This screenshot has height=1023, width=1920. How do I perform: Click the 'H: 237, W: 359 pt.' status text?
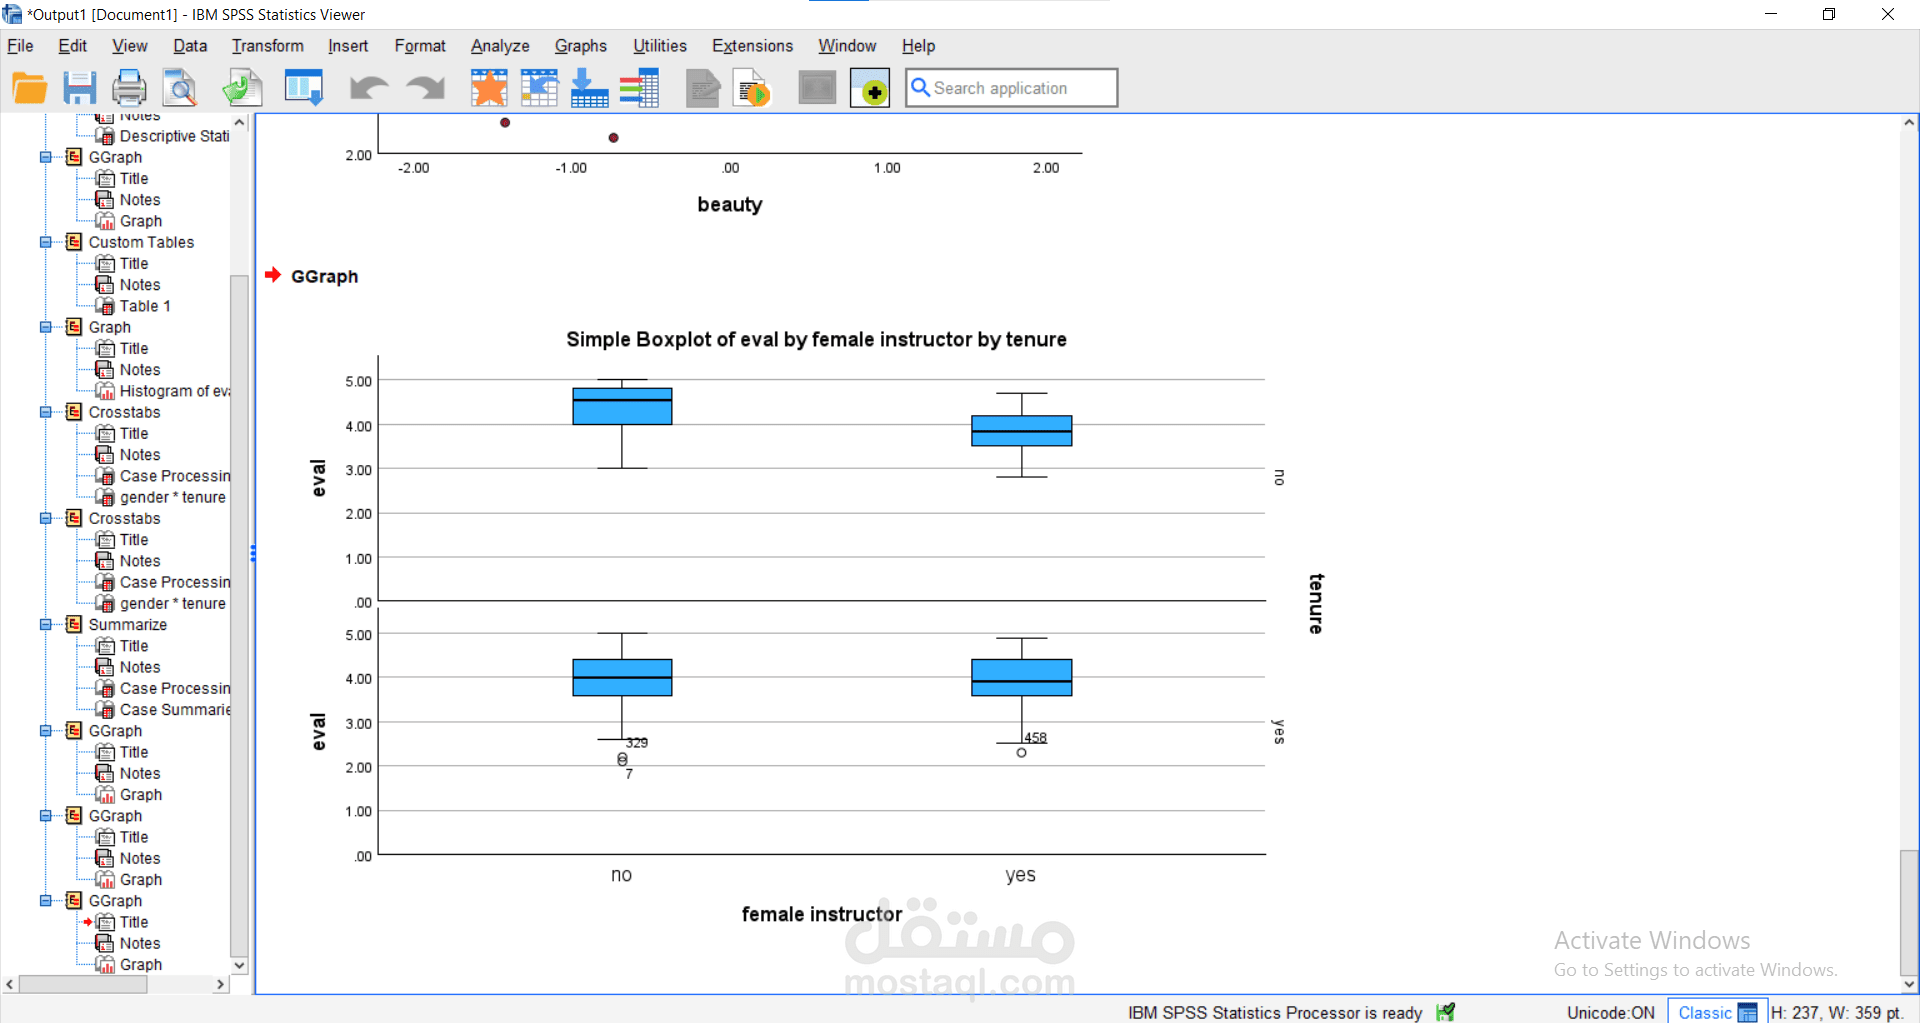coord(1836,1012)
